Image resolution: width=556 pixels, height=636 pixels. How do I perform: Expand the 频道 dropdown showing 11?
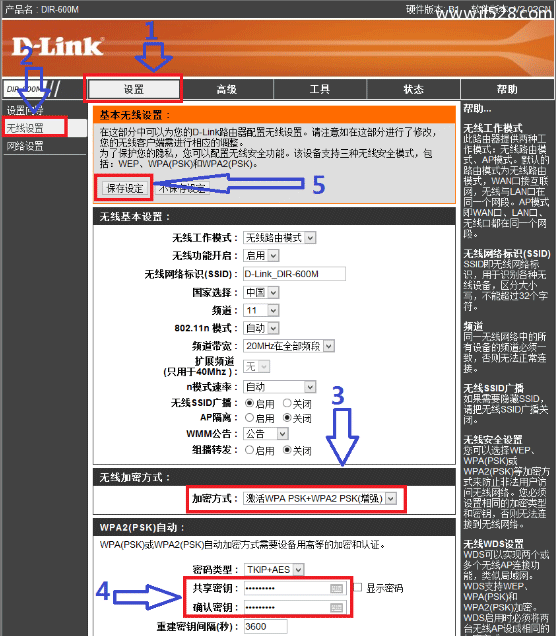tap(261, 310)
